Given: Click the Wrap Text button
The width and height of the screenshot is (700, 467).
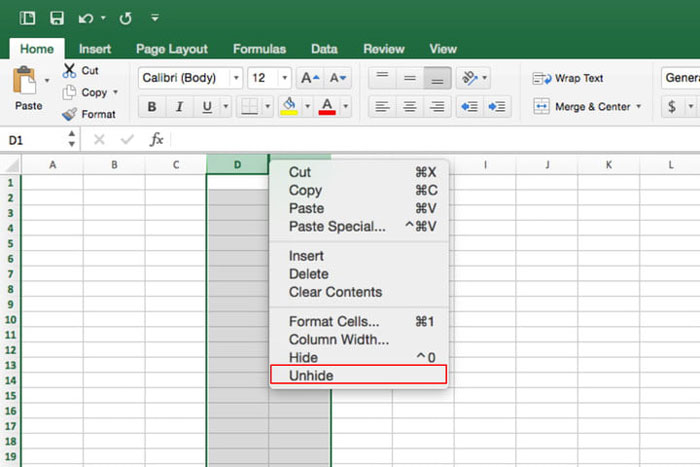Looking at the screenshot, I should point(568,79).
